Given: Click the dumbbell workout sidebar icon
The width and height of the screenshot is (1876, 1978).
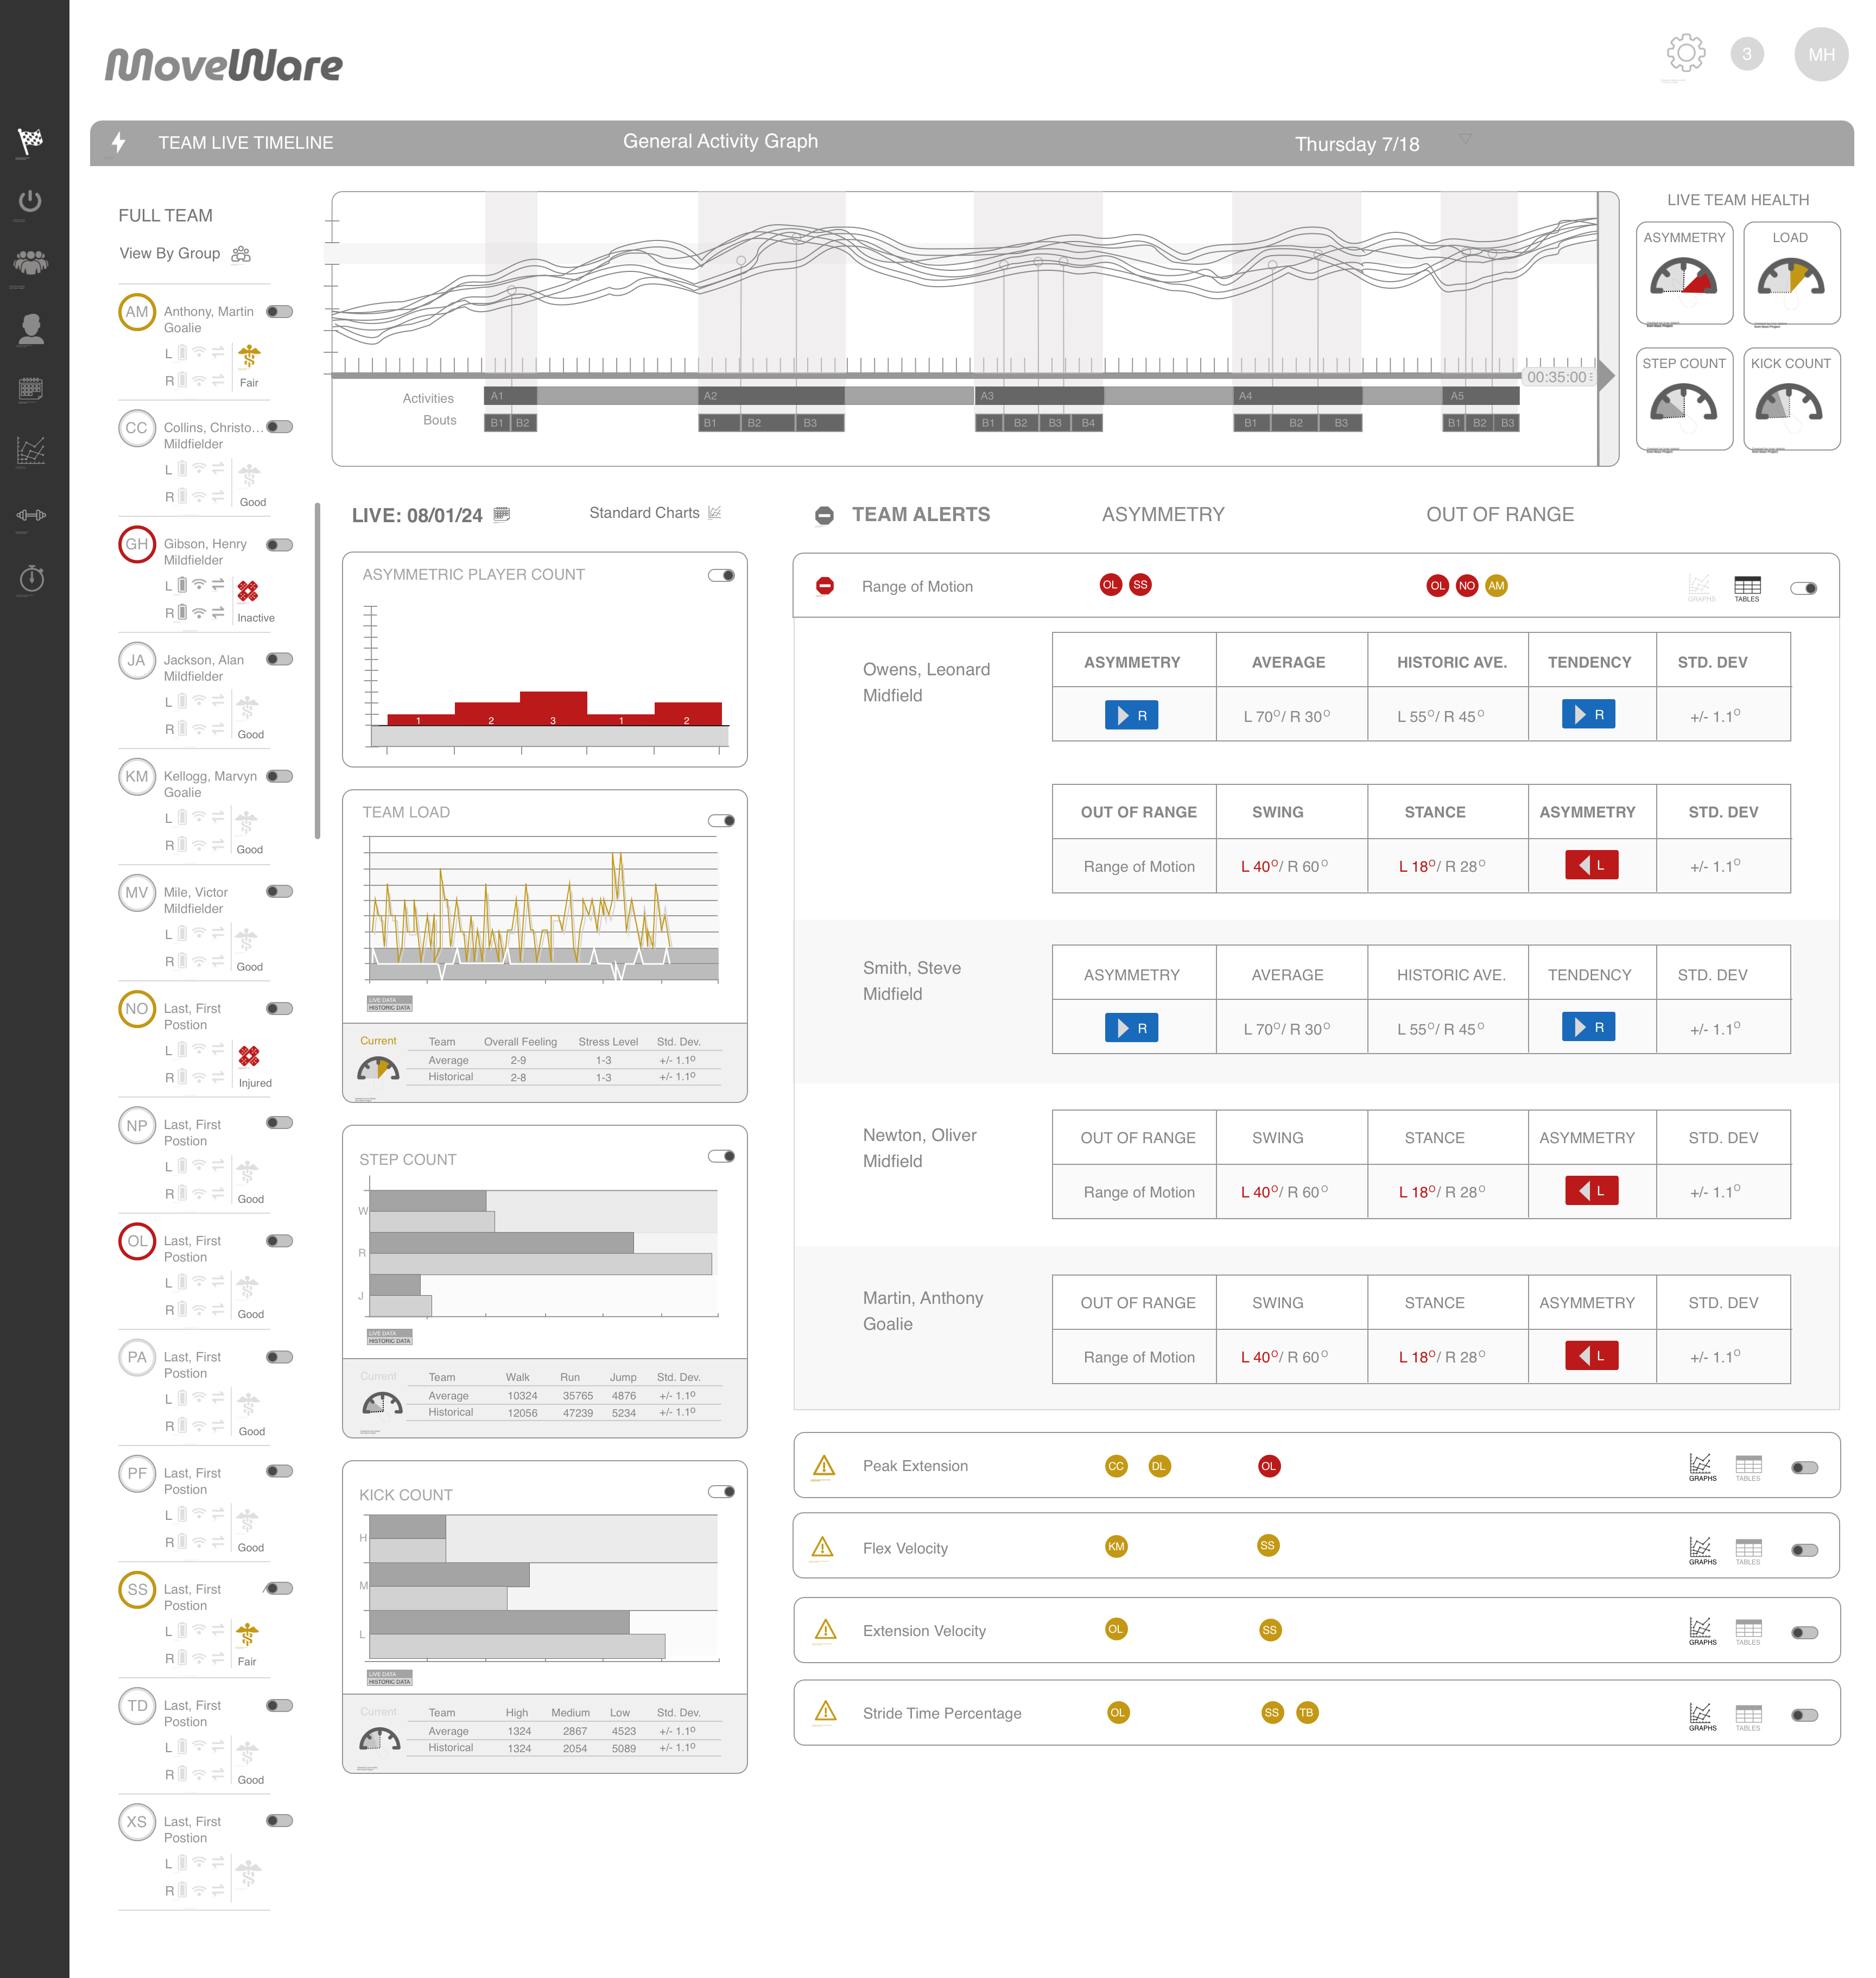Looking at the screenshot, I should click(31, 516).
